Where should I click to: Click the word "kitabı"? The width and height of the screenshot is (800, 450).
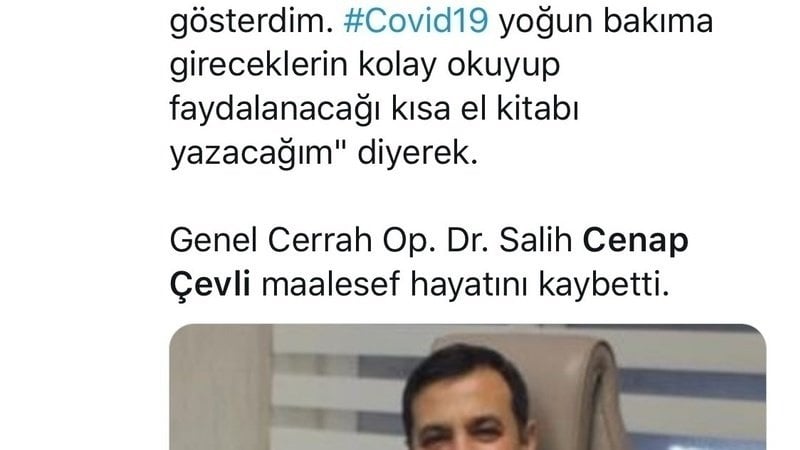click(538, 109)
